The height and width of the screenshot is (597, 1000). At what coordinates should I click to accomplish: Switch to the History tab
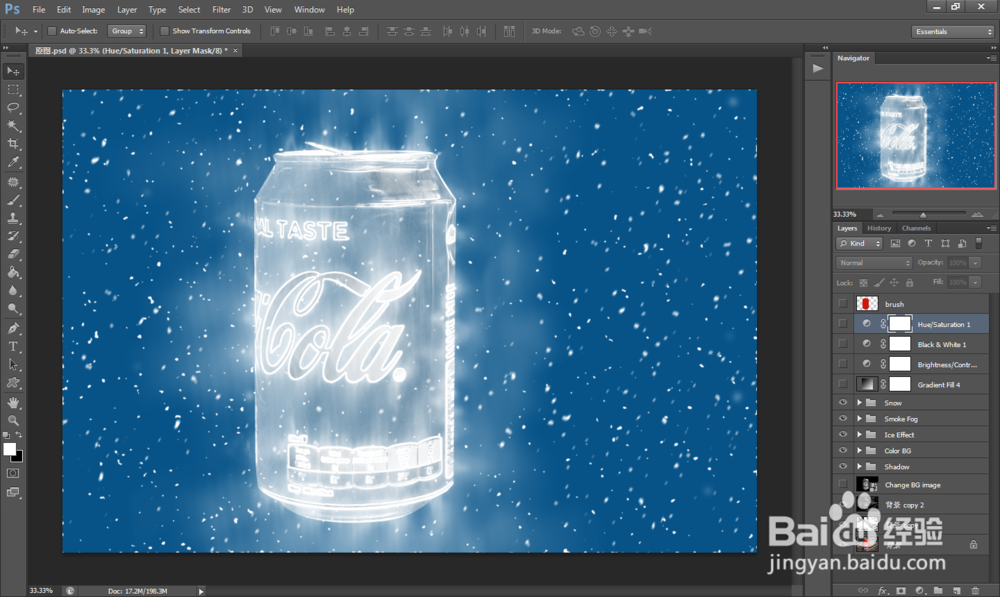(x=879, y=228)
